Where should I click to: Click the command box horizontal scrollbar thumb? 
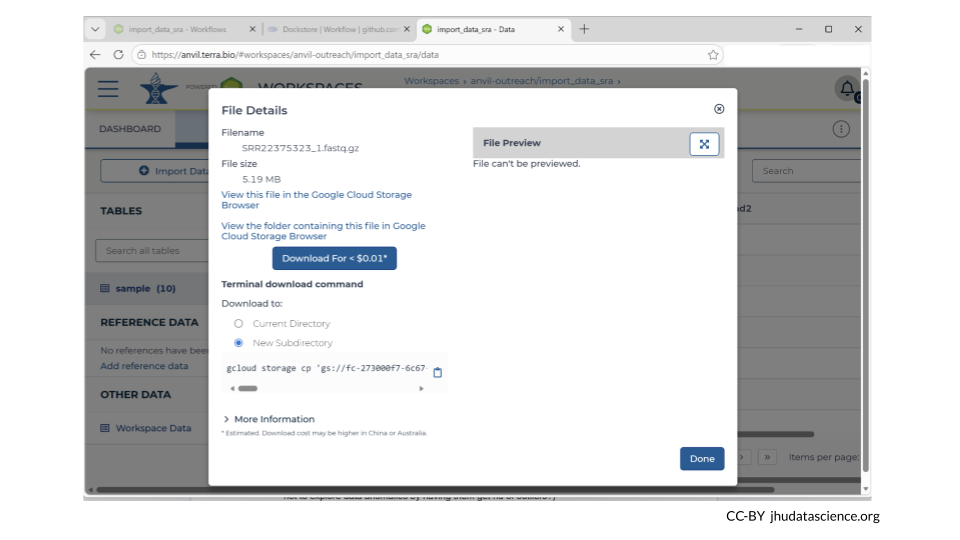pos(248,388)
